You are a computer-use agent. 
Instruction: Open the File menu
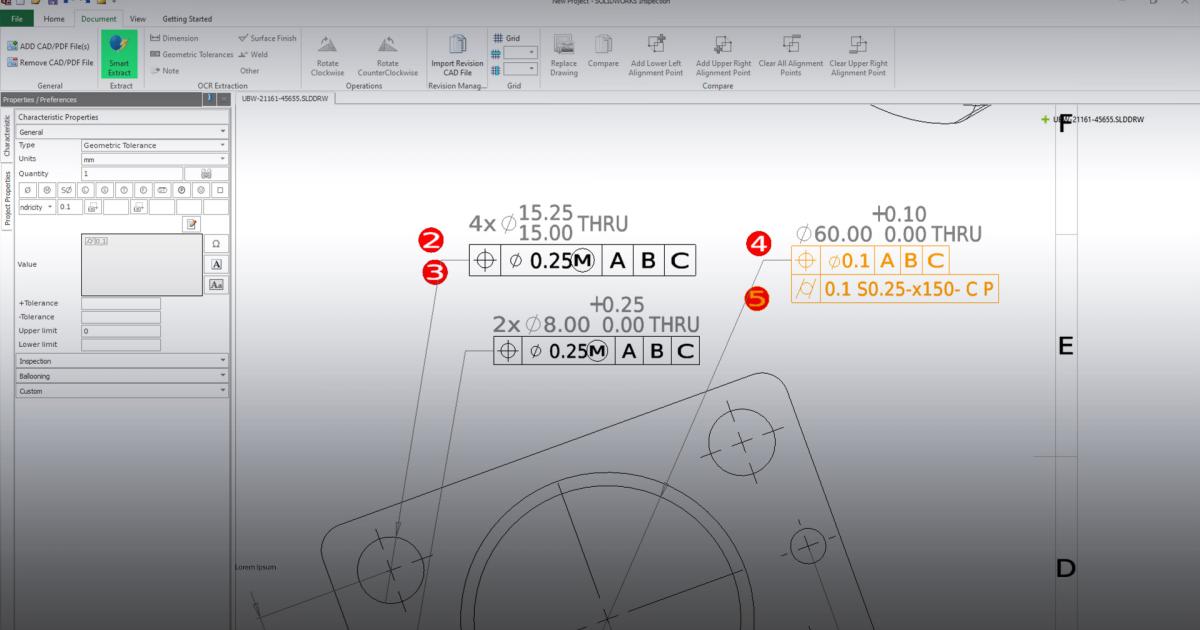click(x=17, y=18)
